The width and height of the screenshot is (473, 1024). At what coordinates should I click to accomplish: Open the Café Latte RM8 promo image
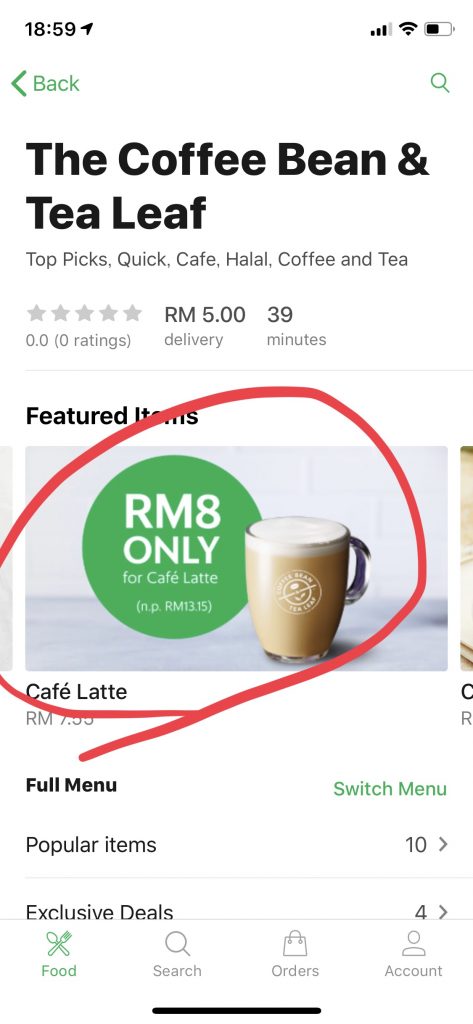[x=236, y=558]
